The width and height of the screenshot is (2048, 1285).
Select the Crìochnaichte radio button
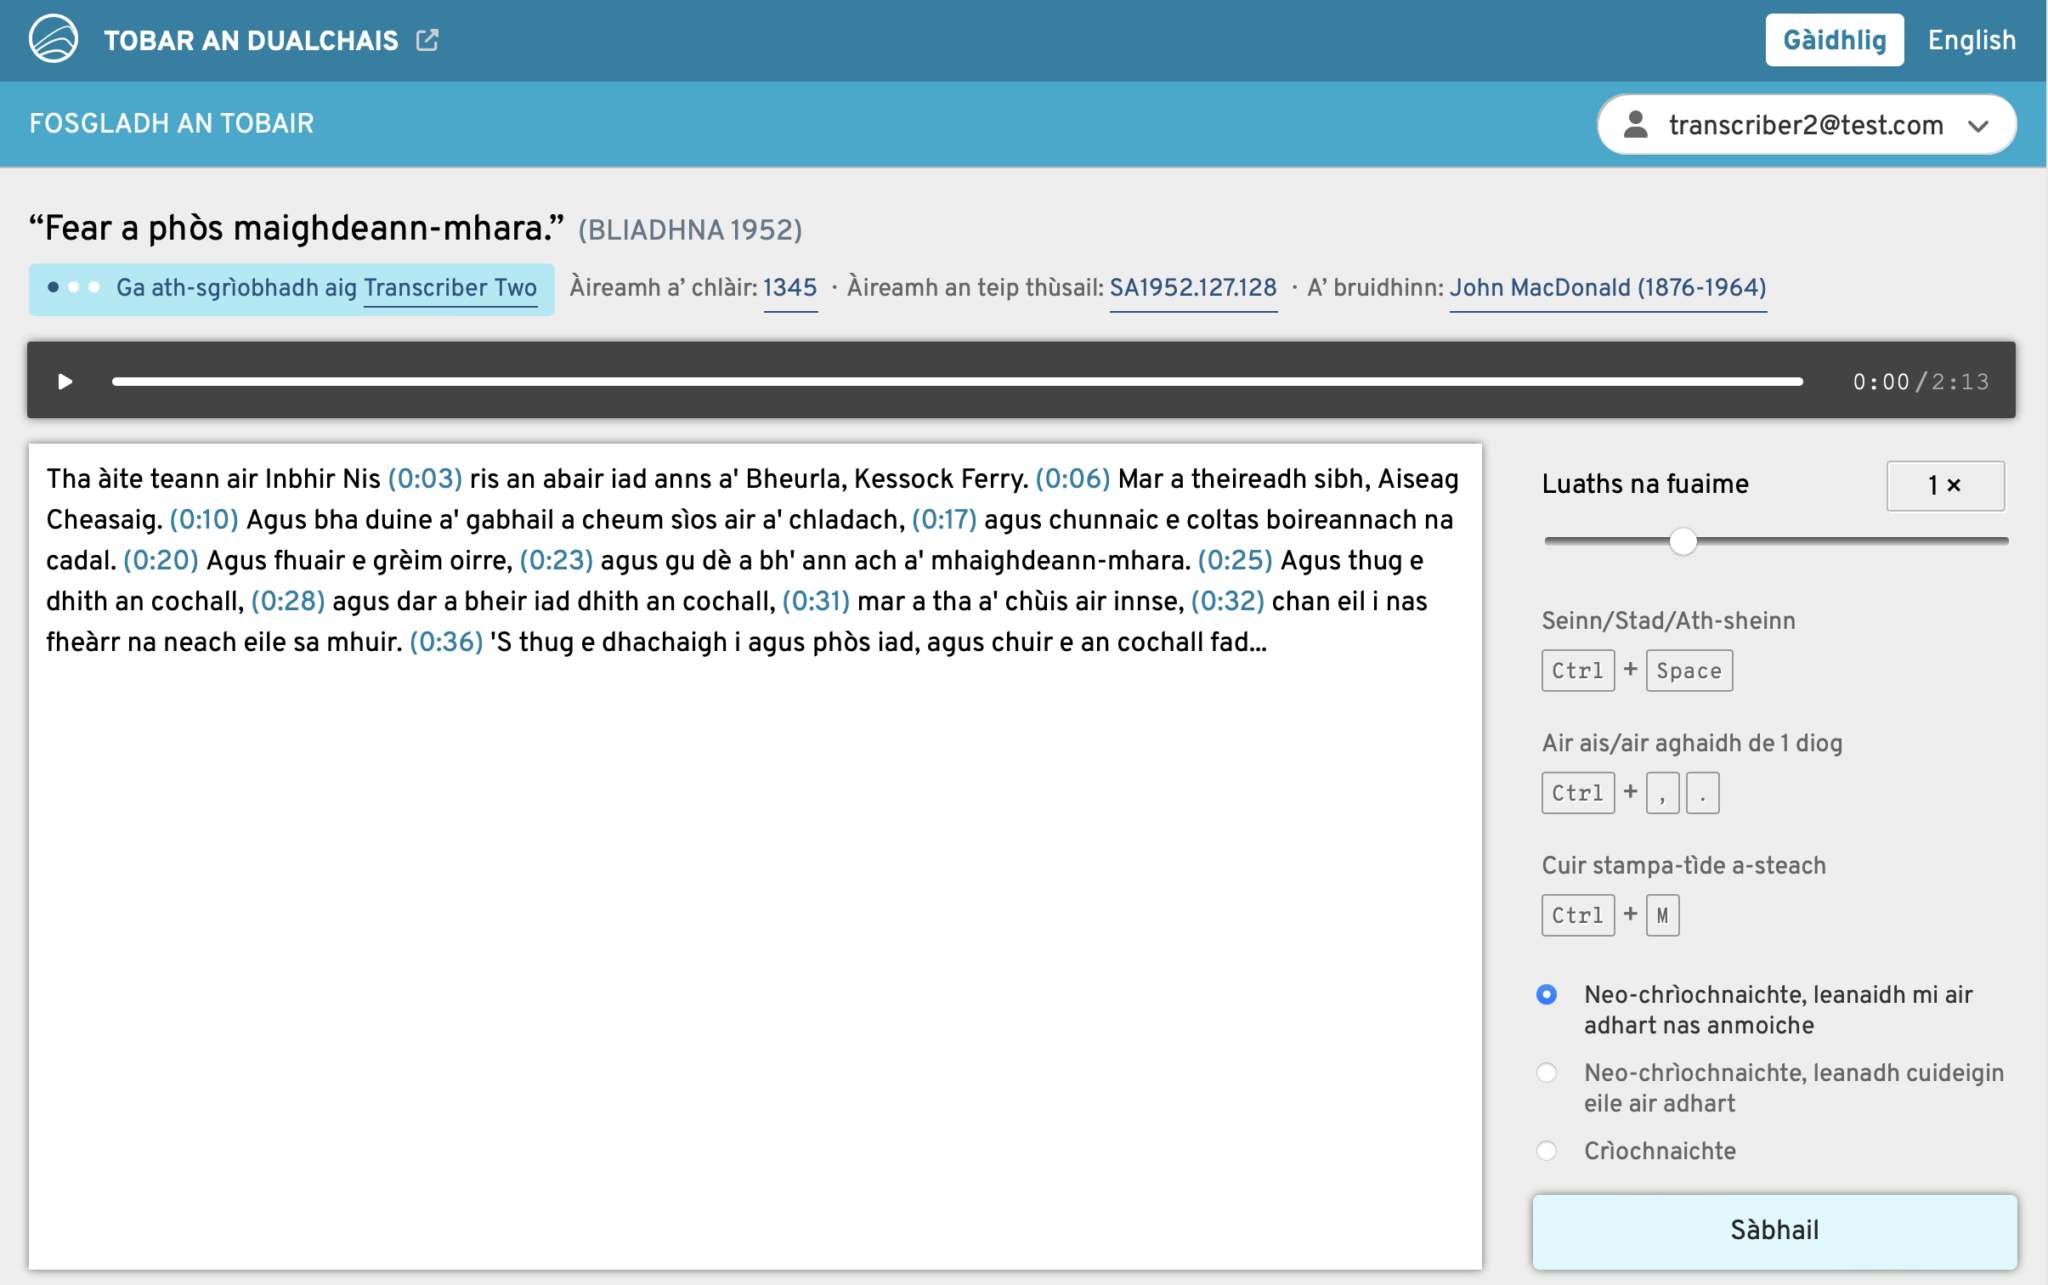tap(1546, 1150)
